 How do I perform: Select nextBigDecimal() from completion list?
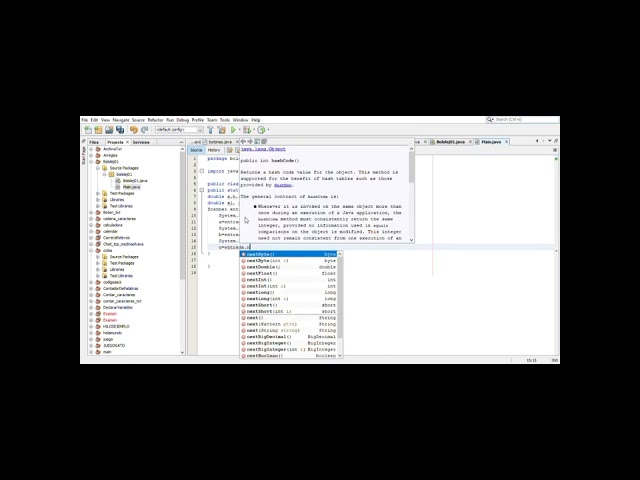pyautogui.click(x=289, y=337)
